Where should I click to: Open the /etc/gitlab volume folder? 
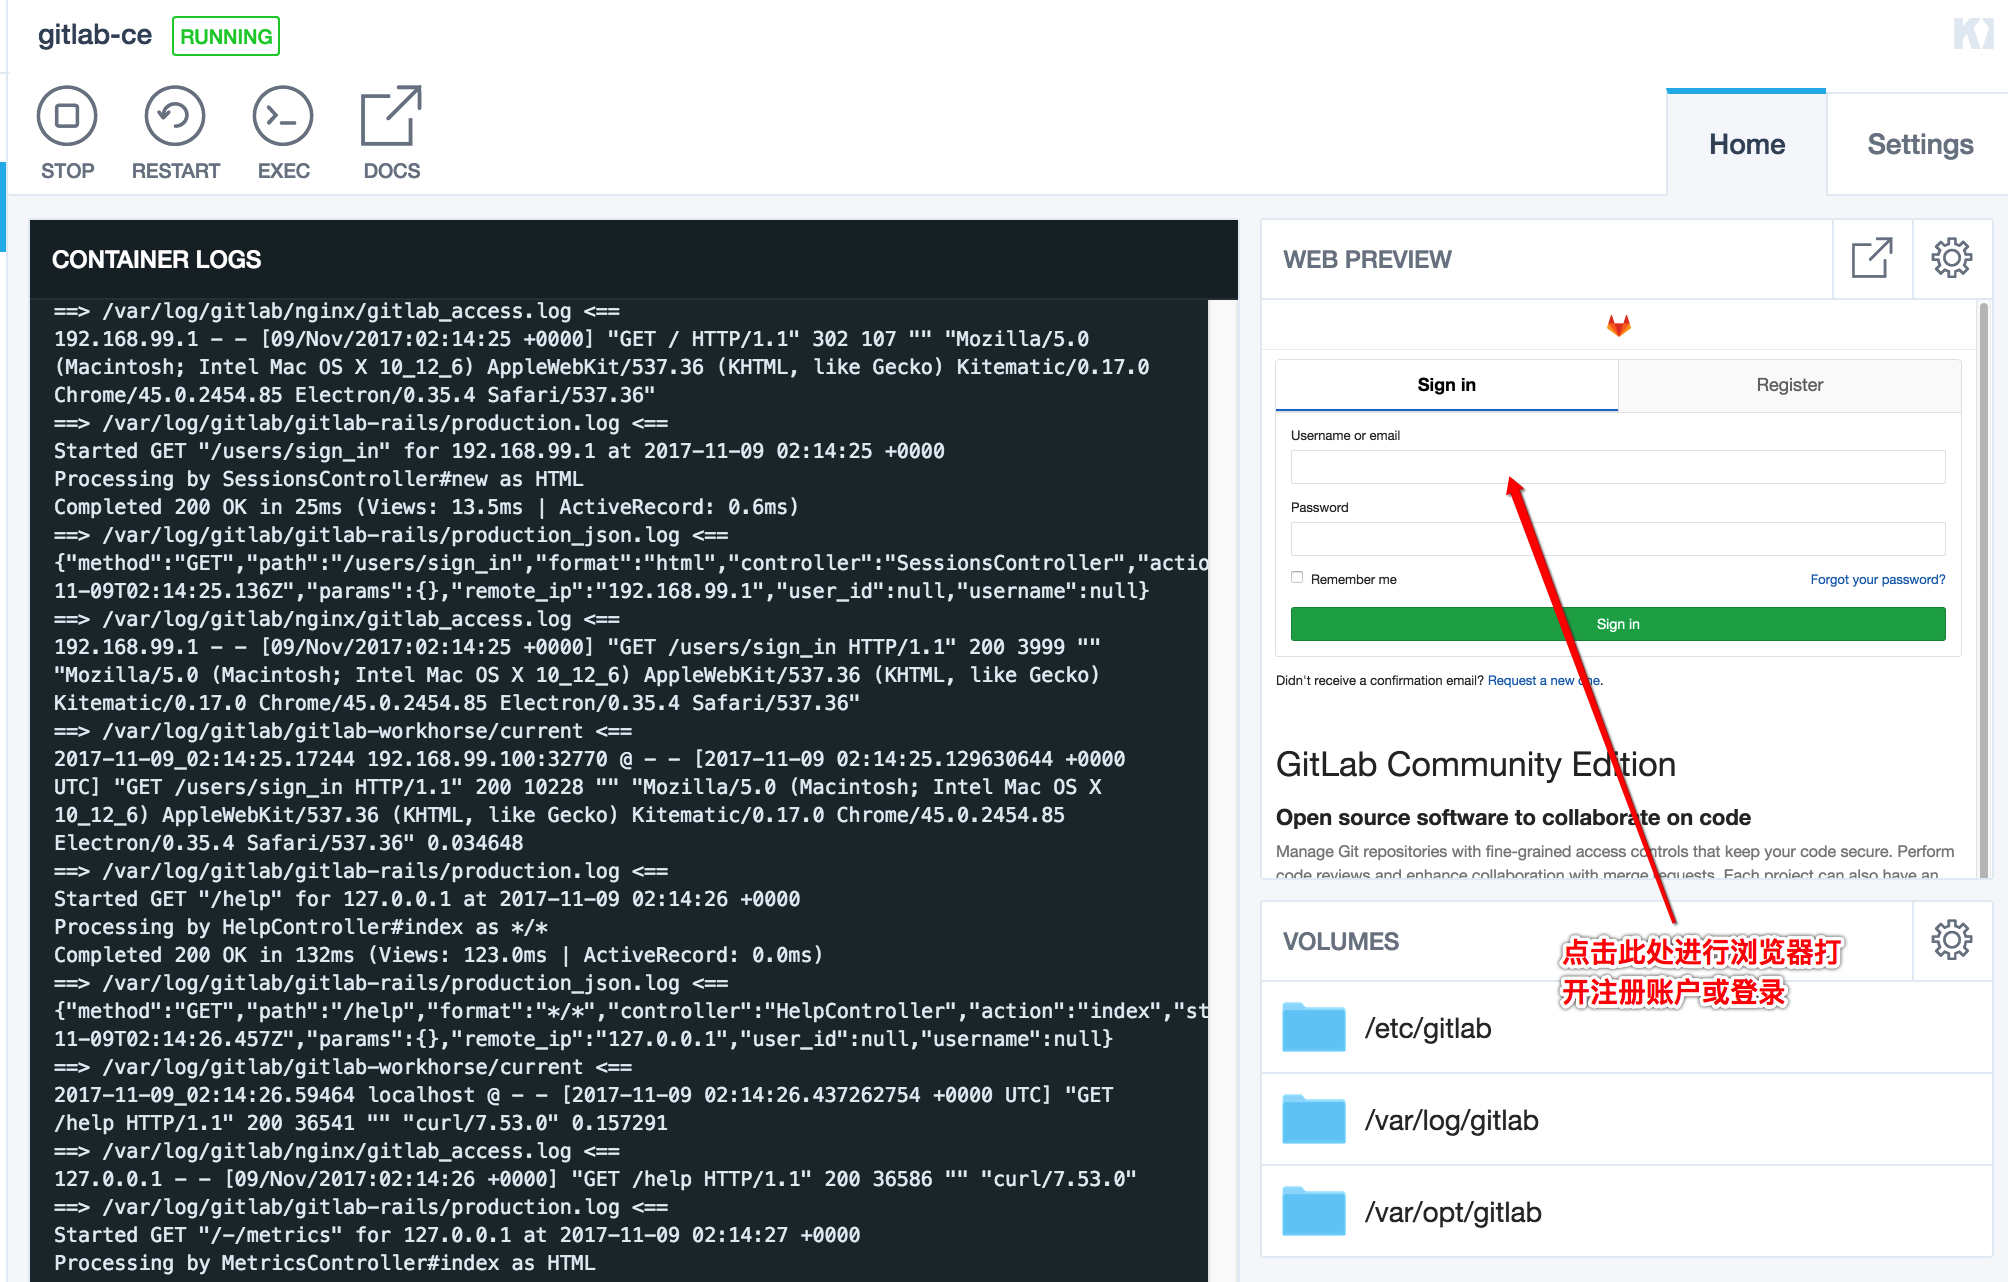[1314, 1028]
